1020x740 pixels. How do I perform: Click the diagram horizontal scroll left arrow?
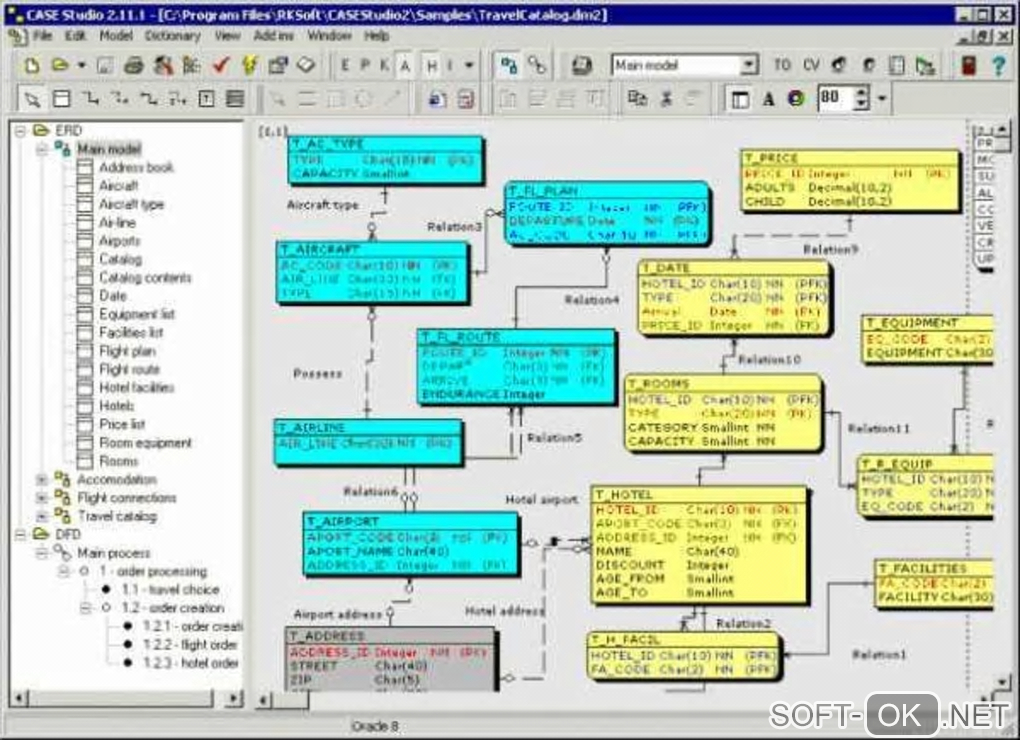[x=263, y=700]
